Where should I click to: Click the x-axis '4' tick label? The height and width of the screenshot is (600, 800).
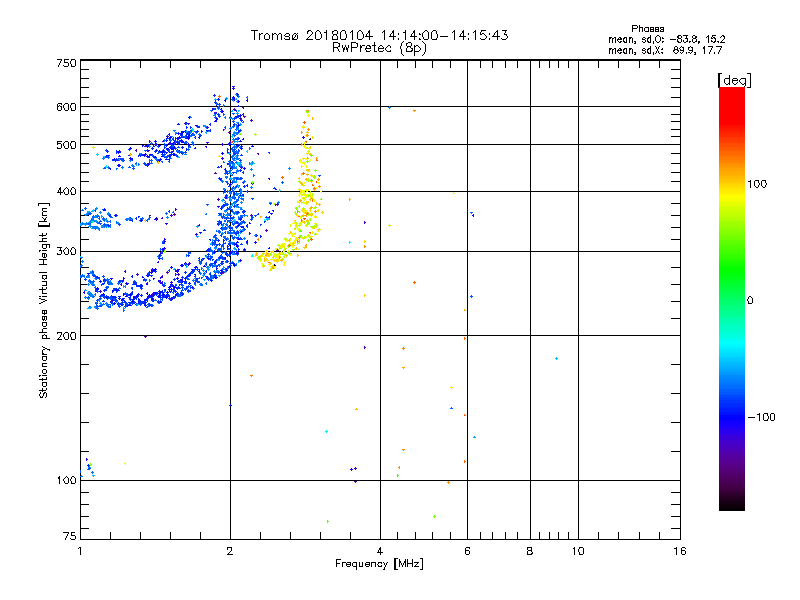(380, 551)
